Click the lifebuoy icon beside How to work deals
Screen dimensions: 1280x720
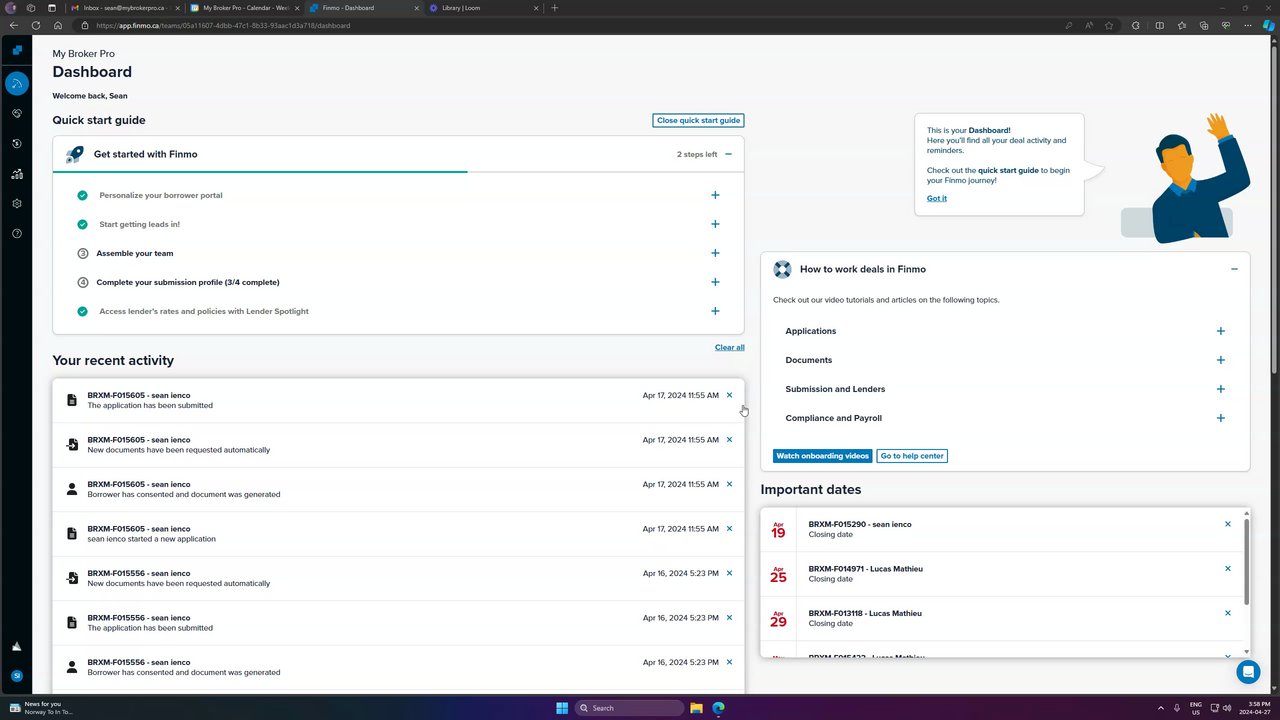coord(782,269)
